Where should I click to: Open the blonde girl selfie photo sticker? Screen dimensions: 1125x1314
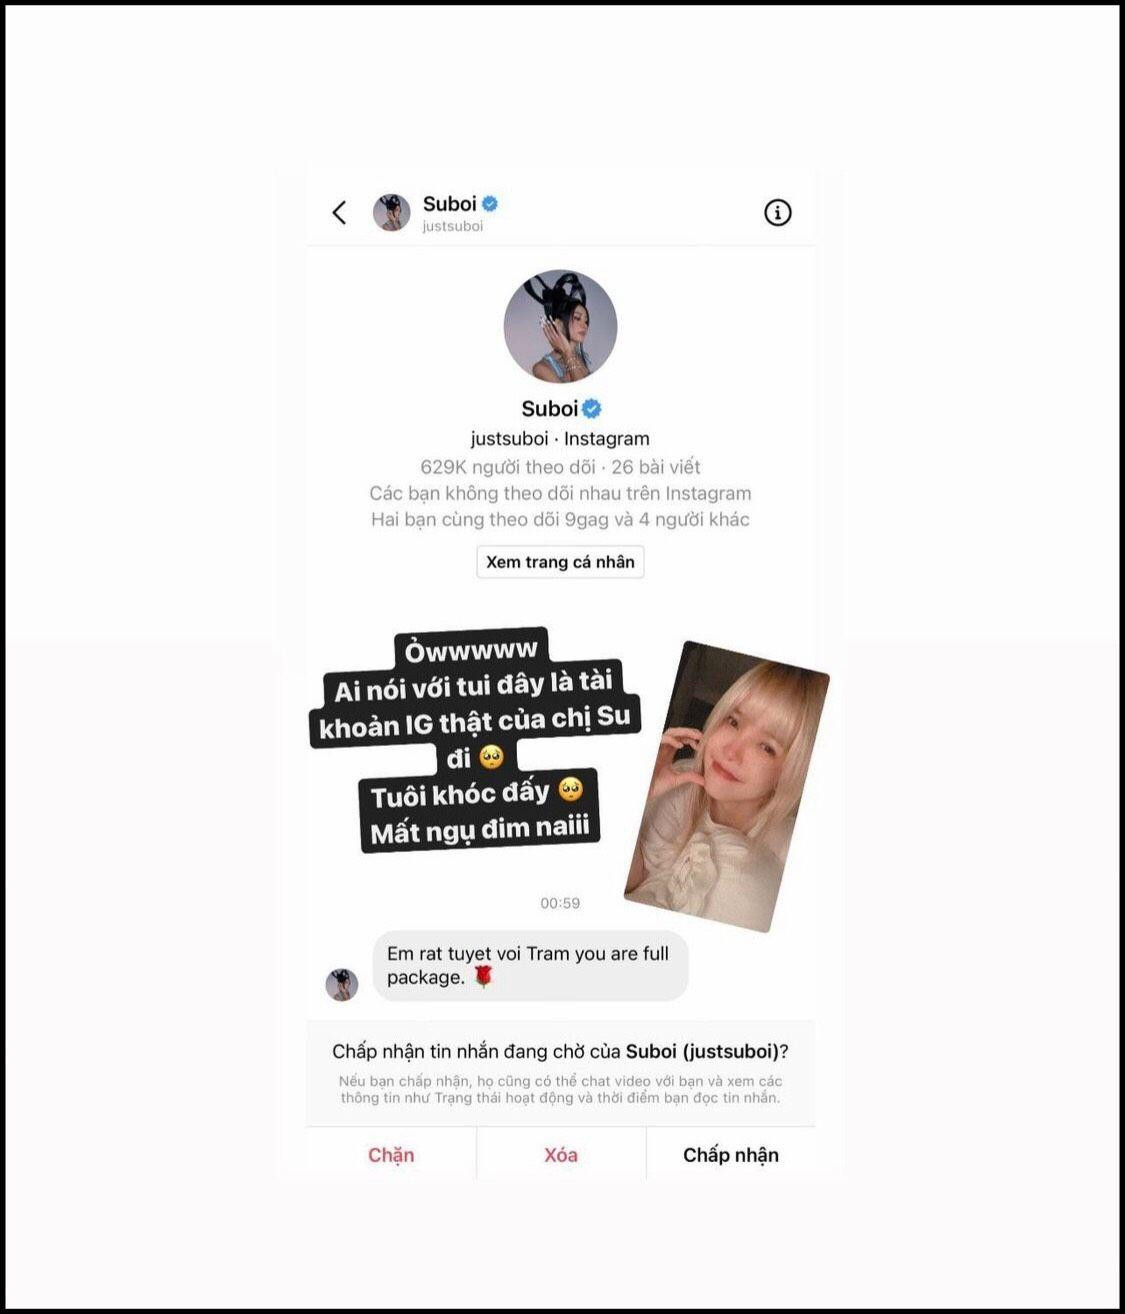pos(727,786)
